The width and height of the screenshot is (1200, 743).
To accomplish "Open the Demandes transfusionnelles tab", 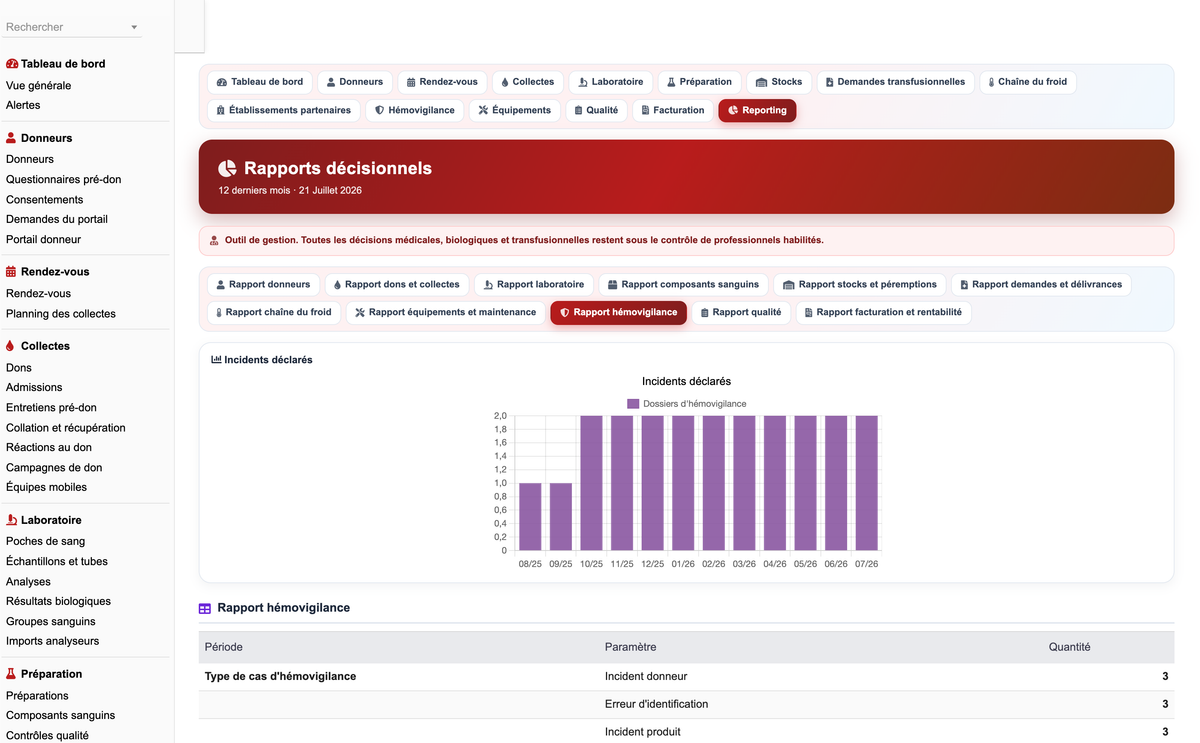I will point(895,82).
